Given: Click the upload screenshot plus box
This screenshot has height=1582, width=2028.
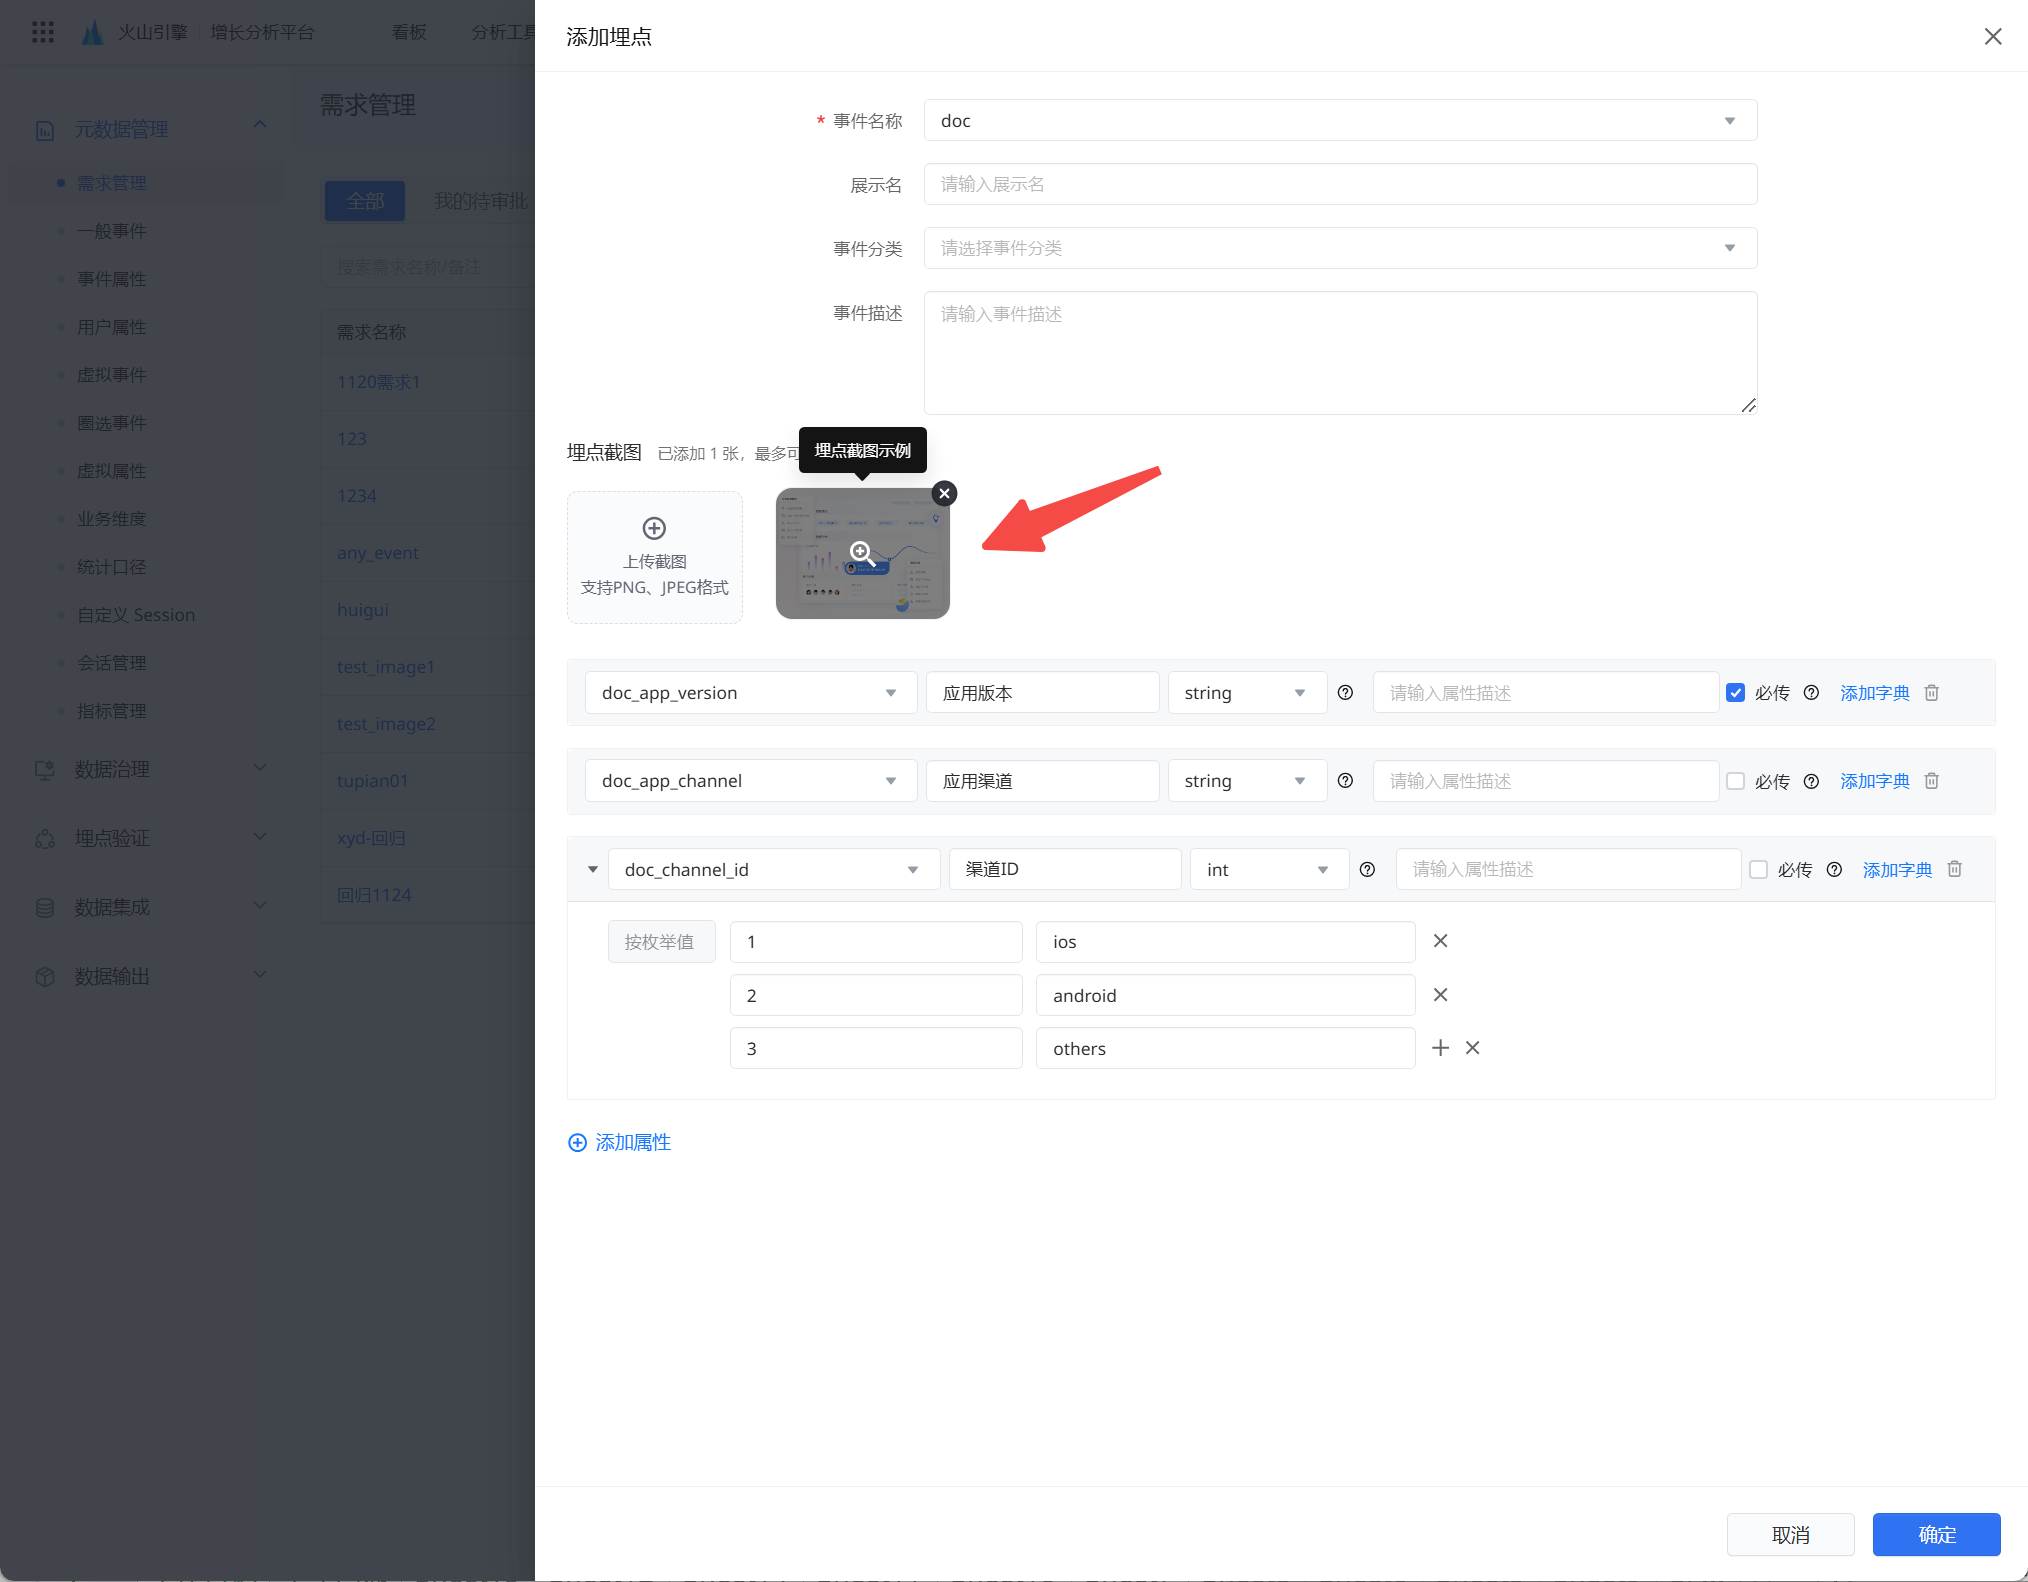Looking at the screenshot, I should tap(655, 557).
